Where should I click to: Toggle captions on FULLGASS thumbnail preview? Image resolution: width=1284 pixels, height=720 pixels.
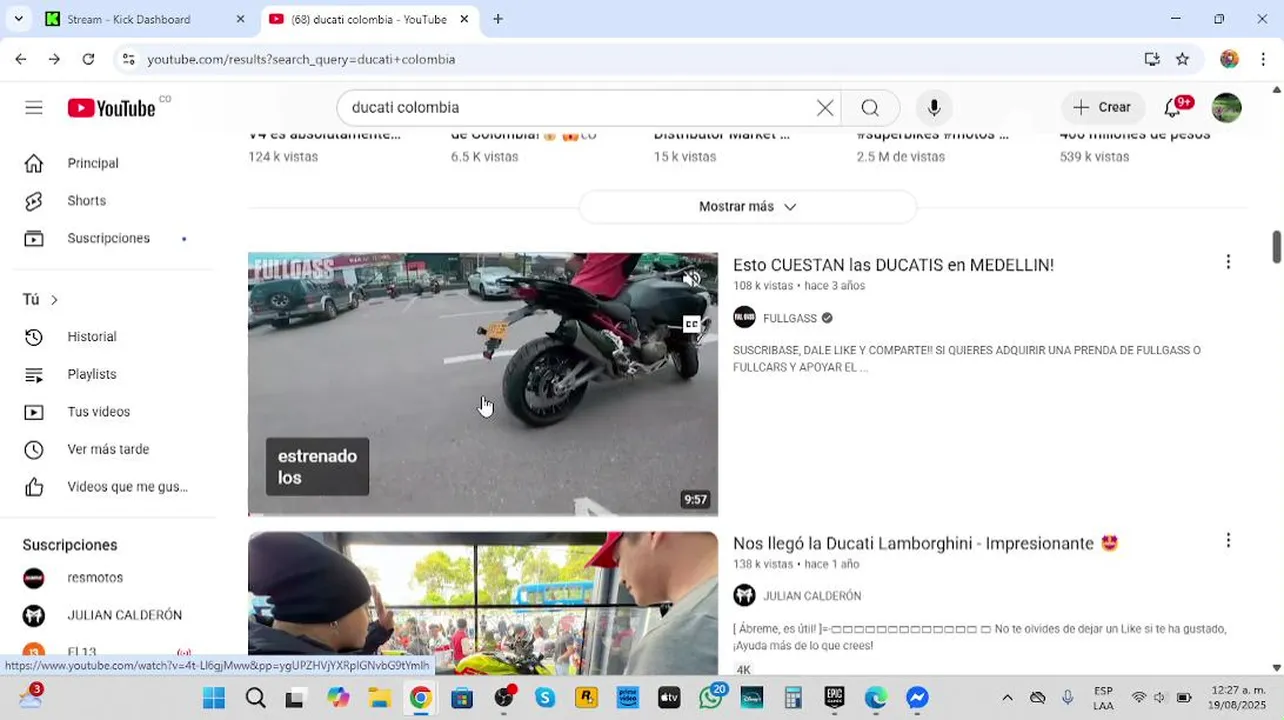tap(692, 323)
